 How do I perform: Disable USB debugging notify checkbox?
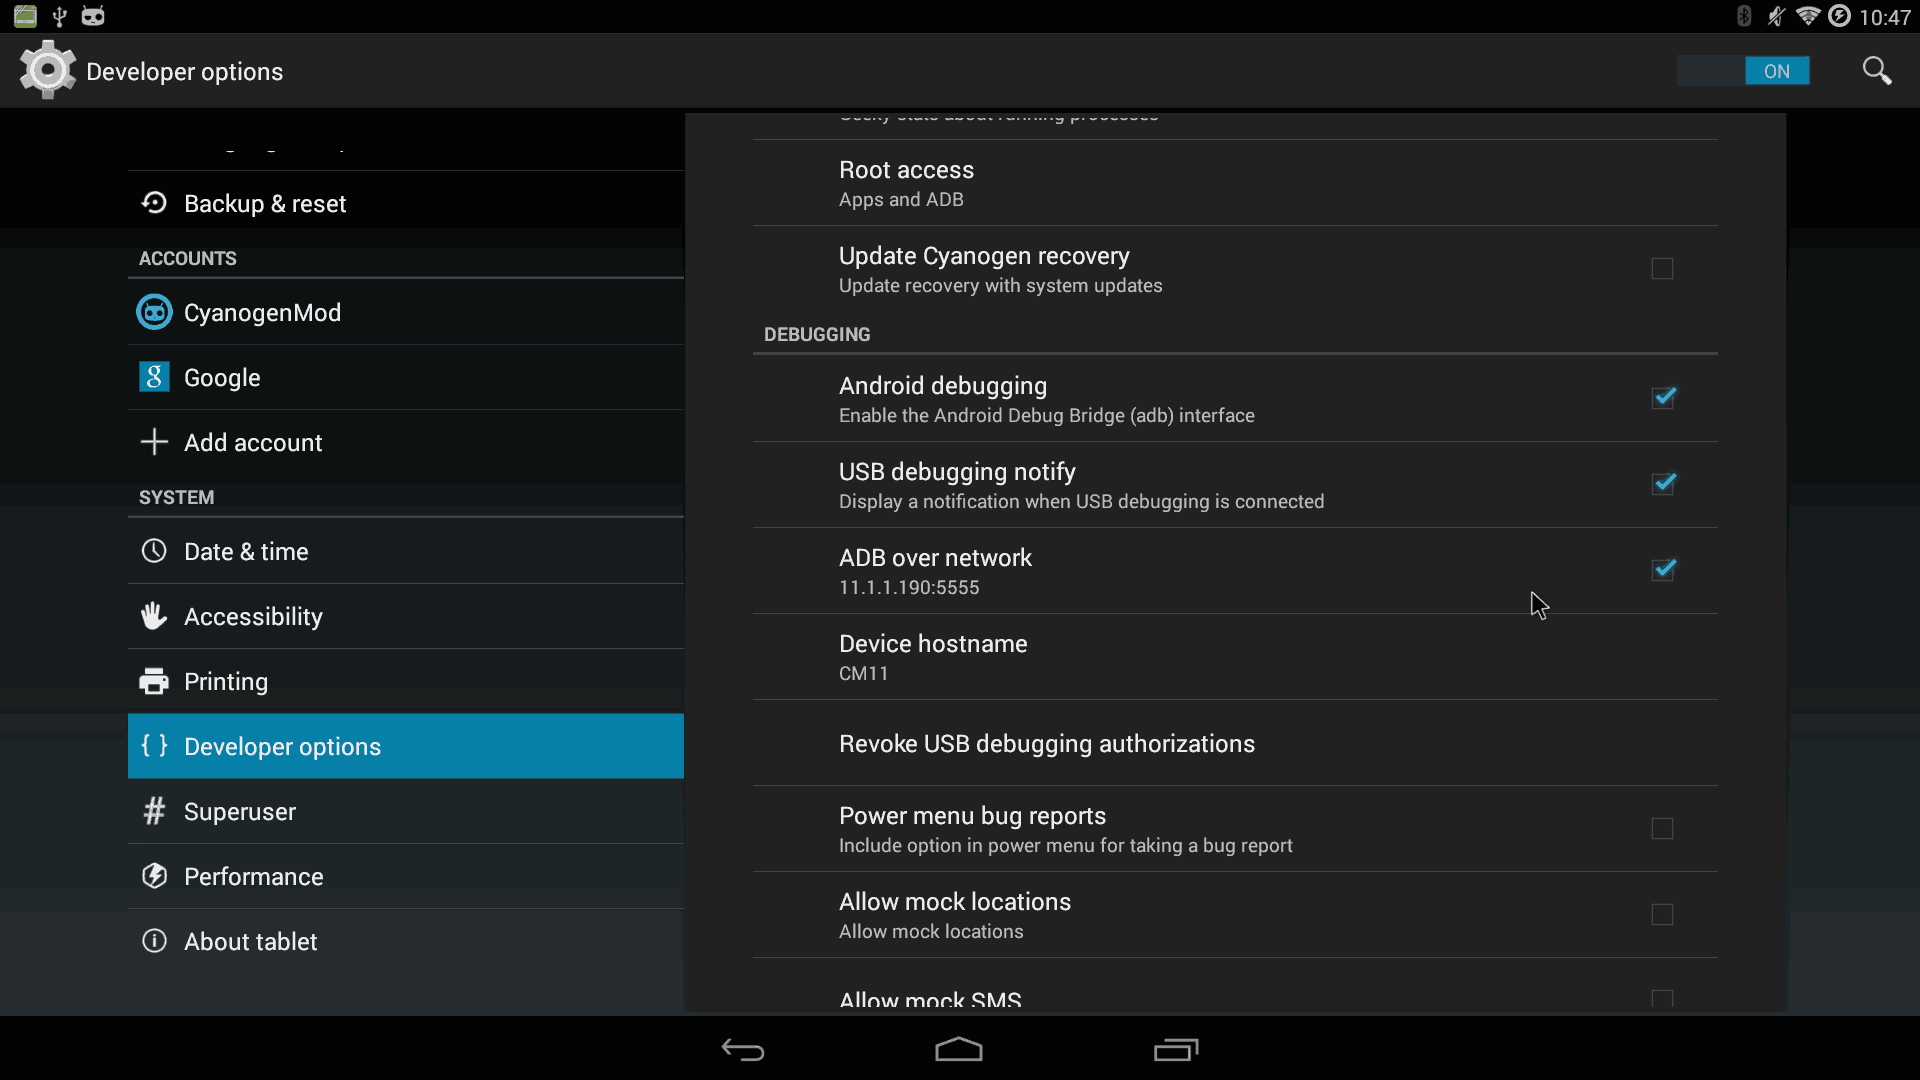click(1662, 483)
